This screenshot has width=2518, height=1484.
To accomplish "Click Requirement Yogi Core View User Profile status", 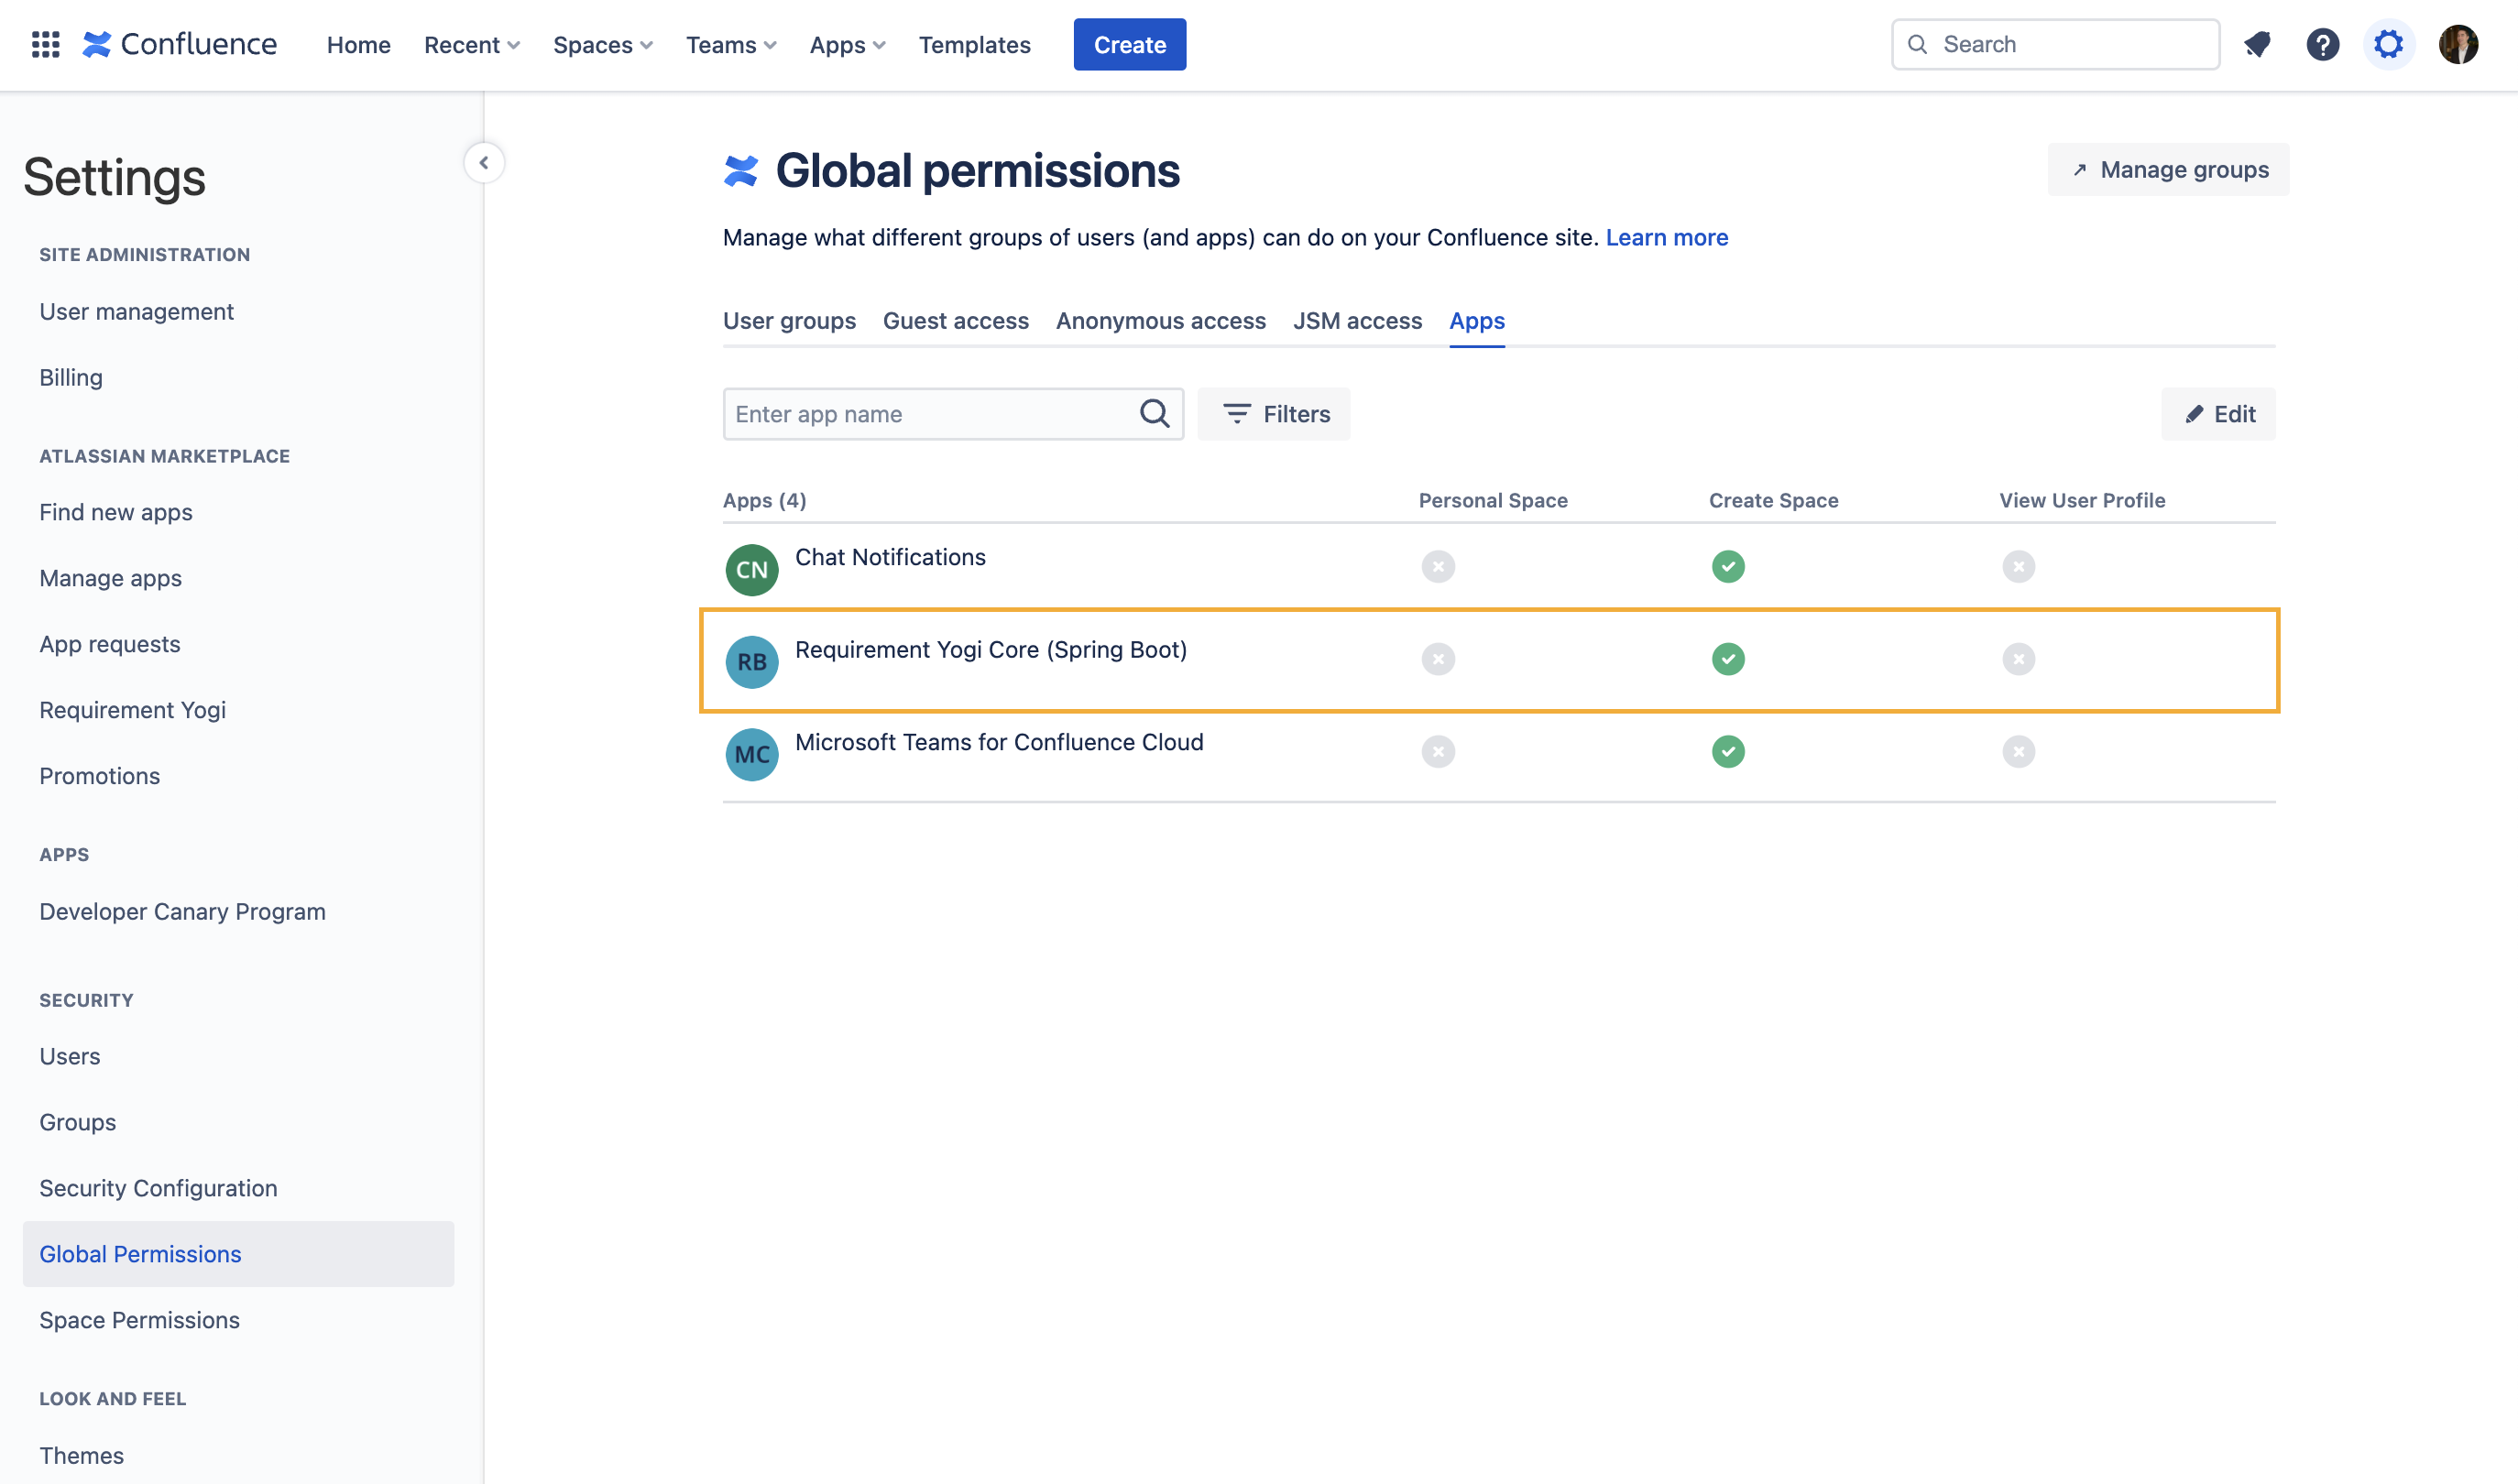I will coord(2018,659).
